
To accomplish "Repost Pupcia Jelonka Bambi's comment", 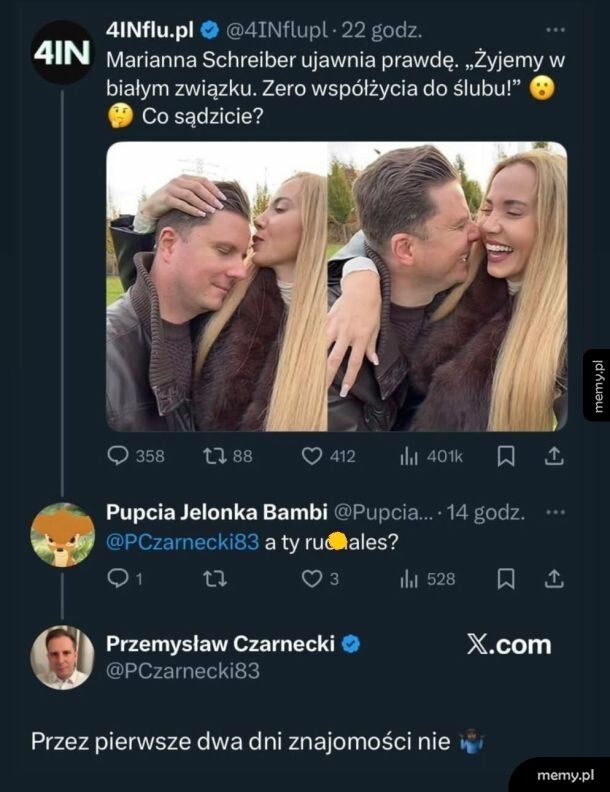I will click(x=214, y=578).
